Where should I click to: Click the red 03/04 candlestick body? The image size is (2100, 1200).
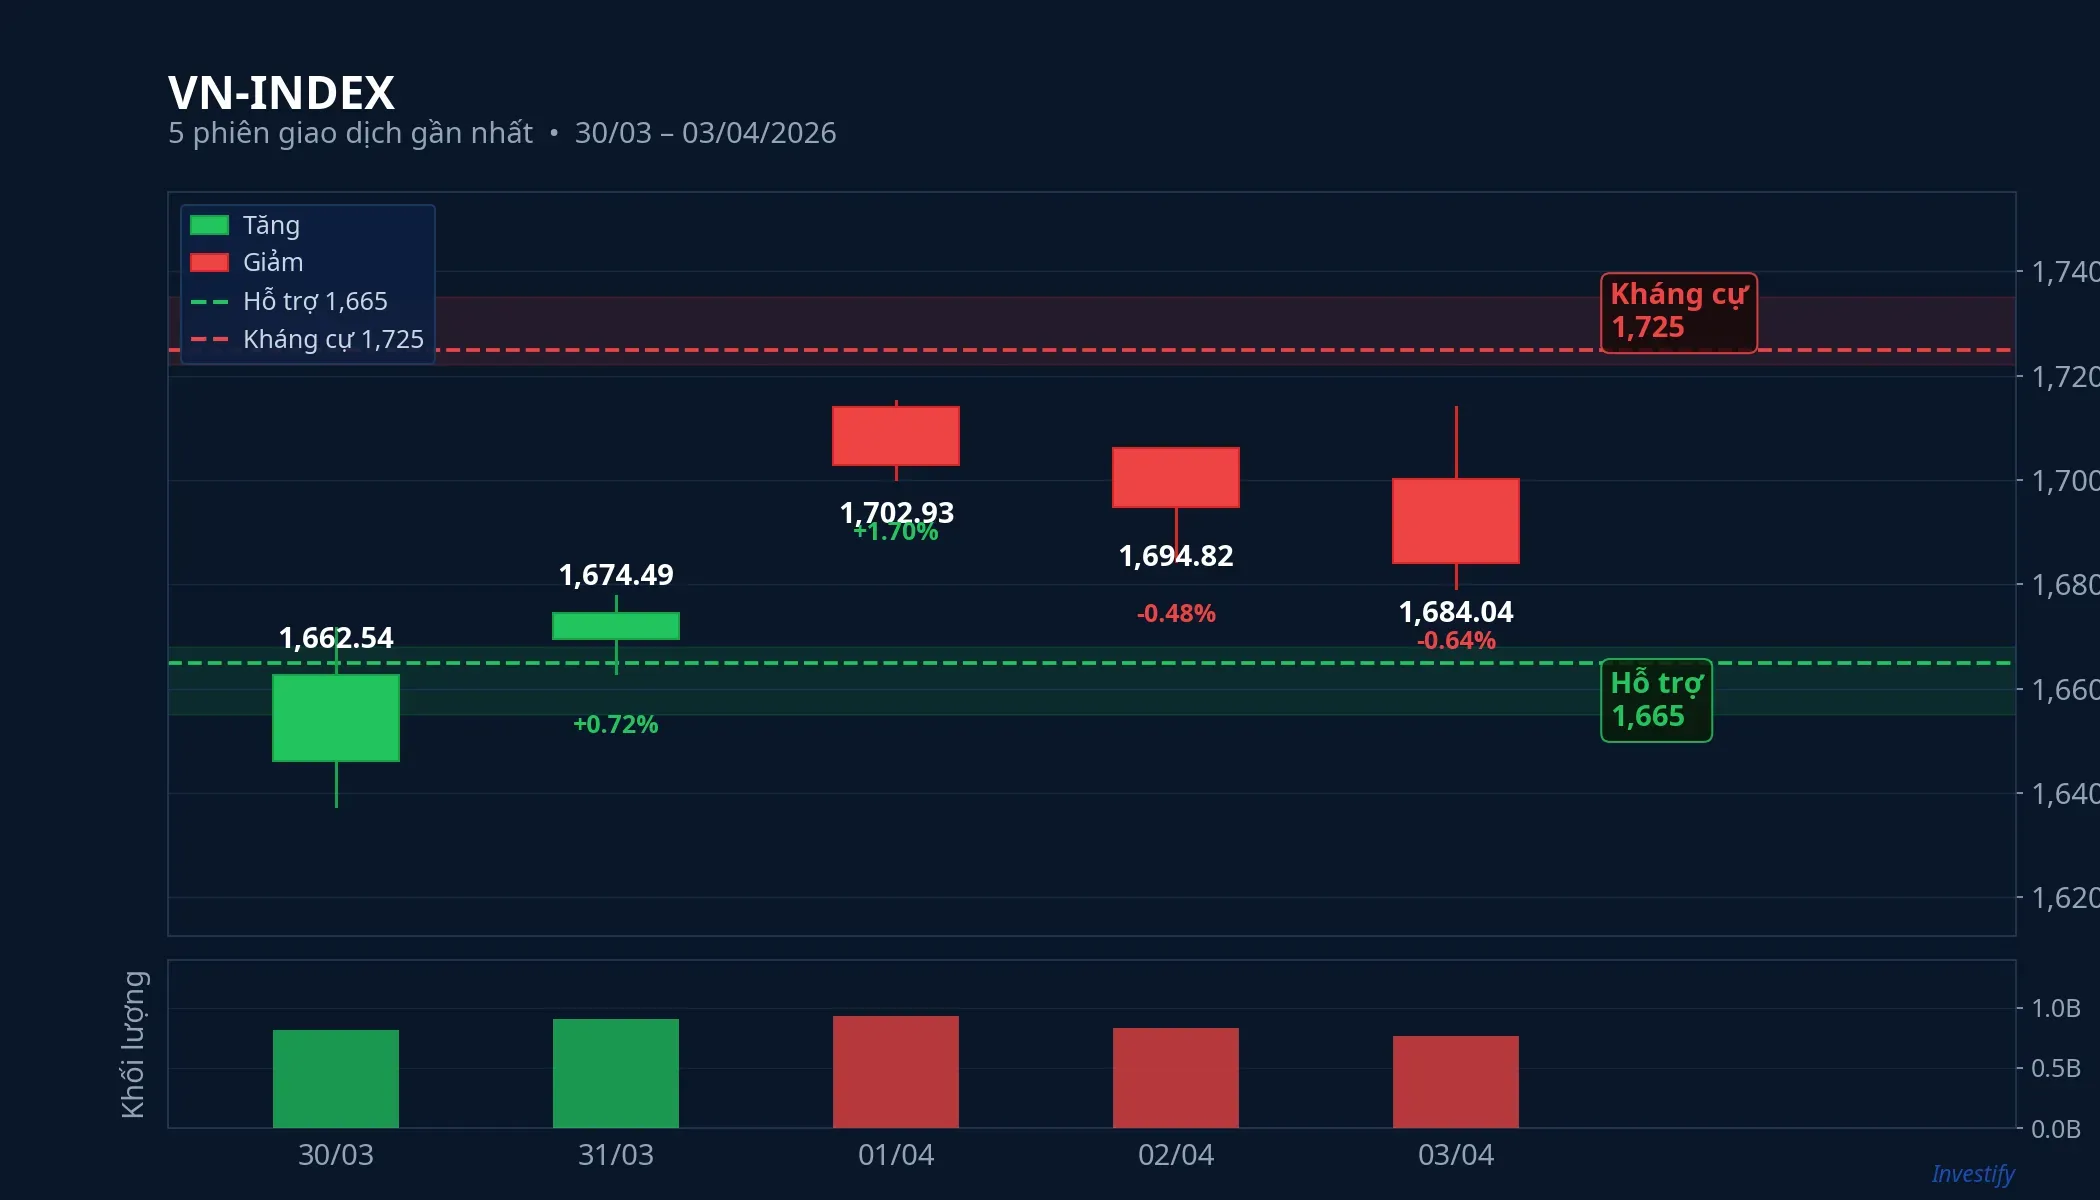click(1456, 521)
